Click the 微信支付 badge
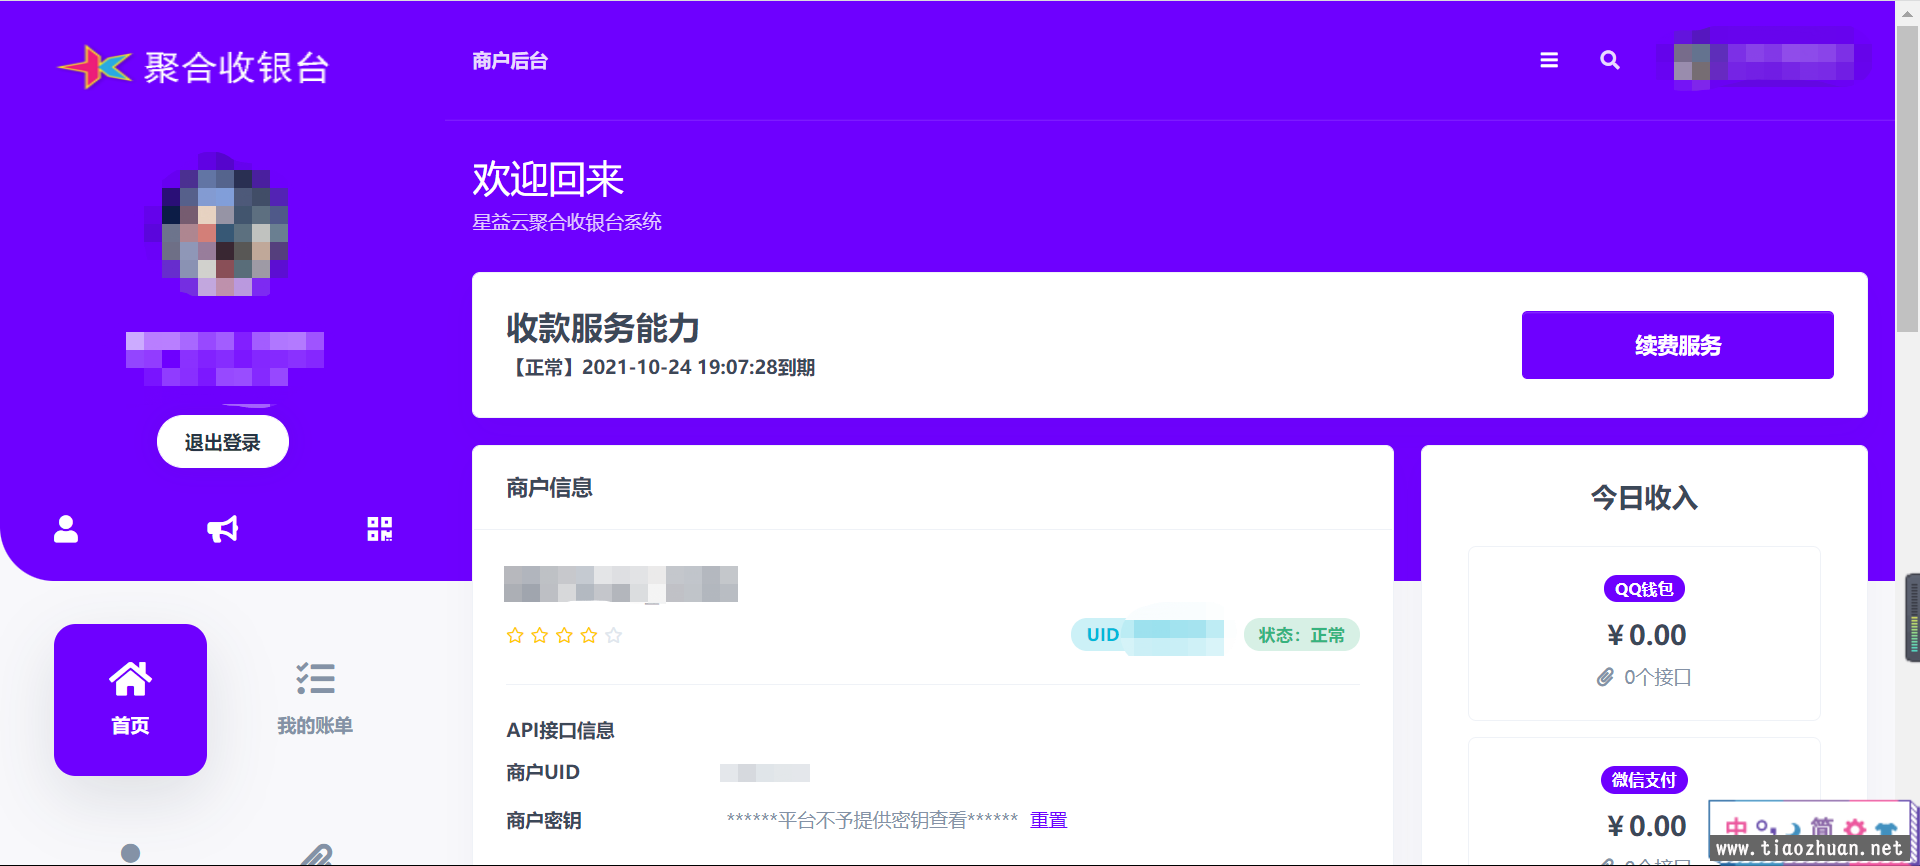Image resolution: width=1920 pixels, height=866 pixels. click(1643, 780)
